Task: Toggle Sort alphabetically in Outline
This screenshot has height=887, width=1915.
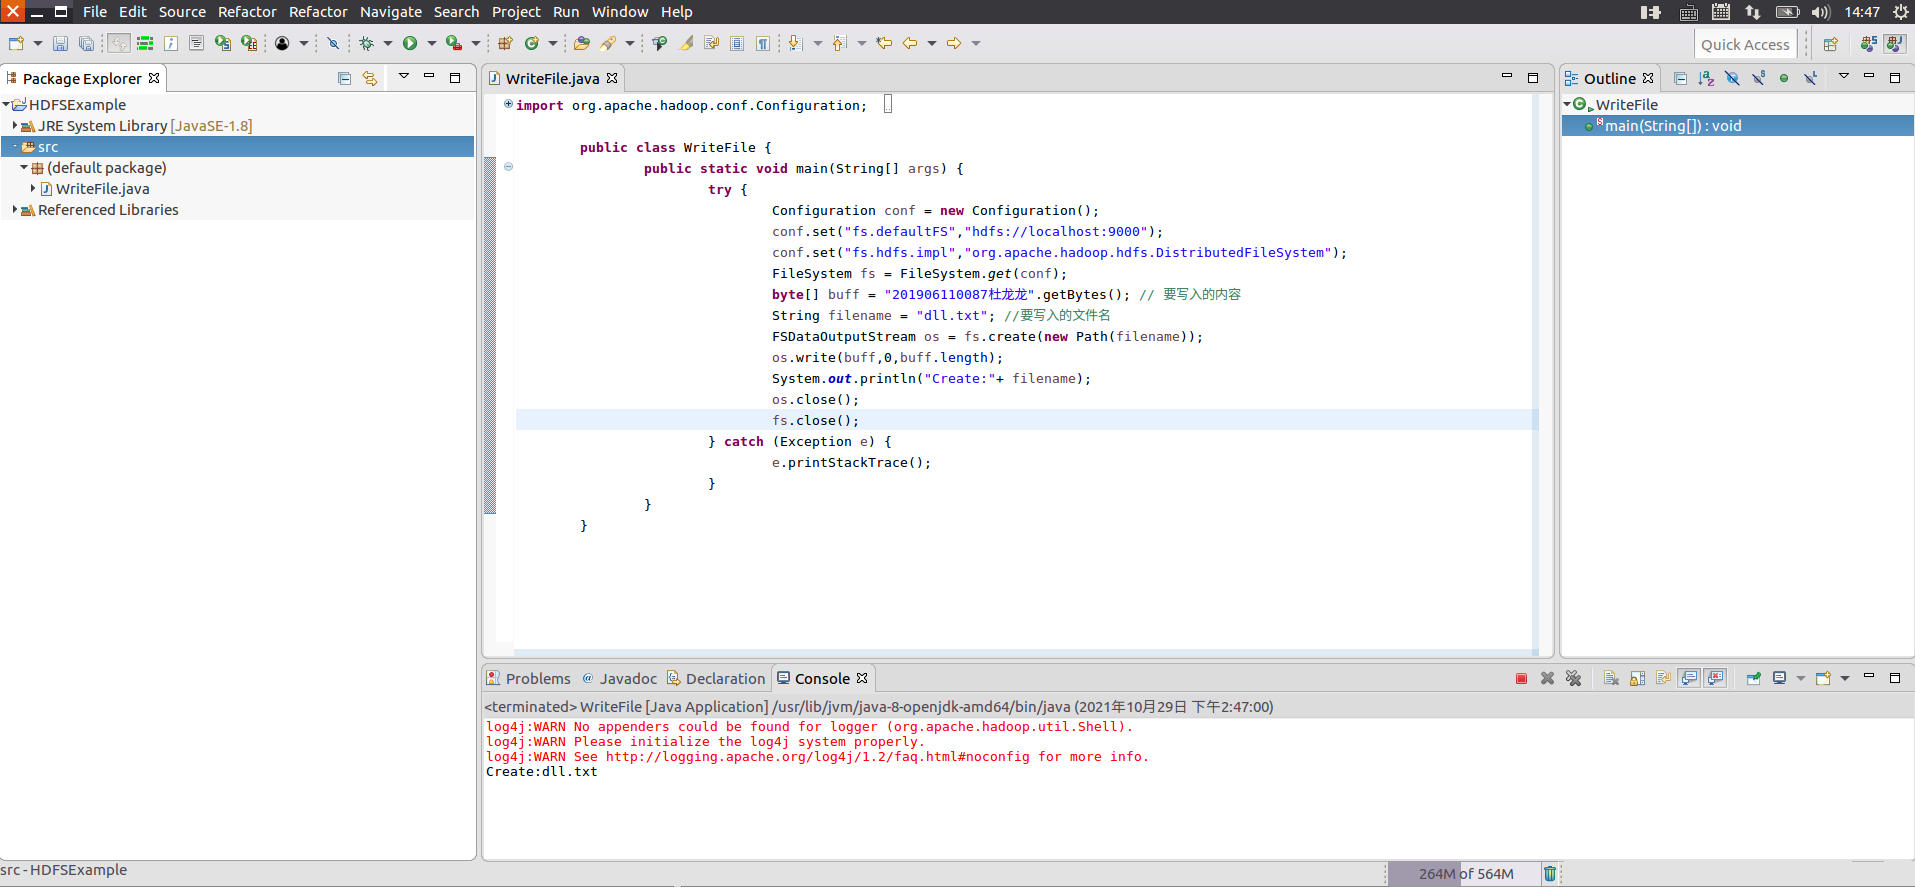Action: (1706, 78)
